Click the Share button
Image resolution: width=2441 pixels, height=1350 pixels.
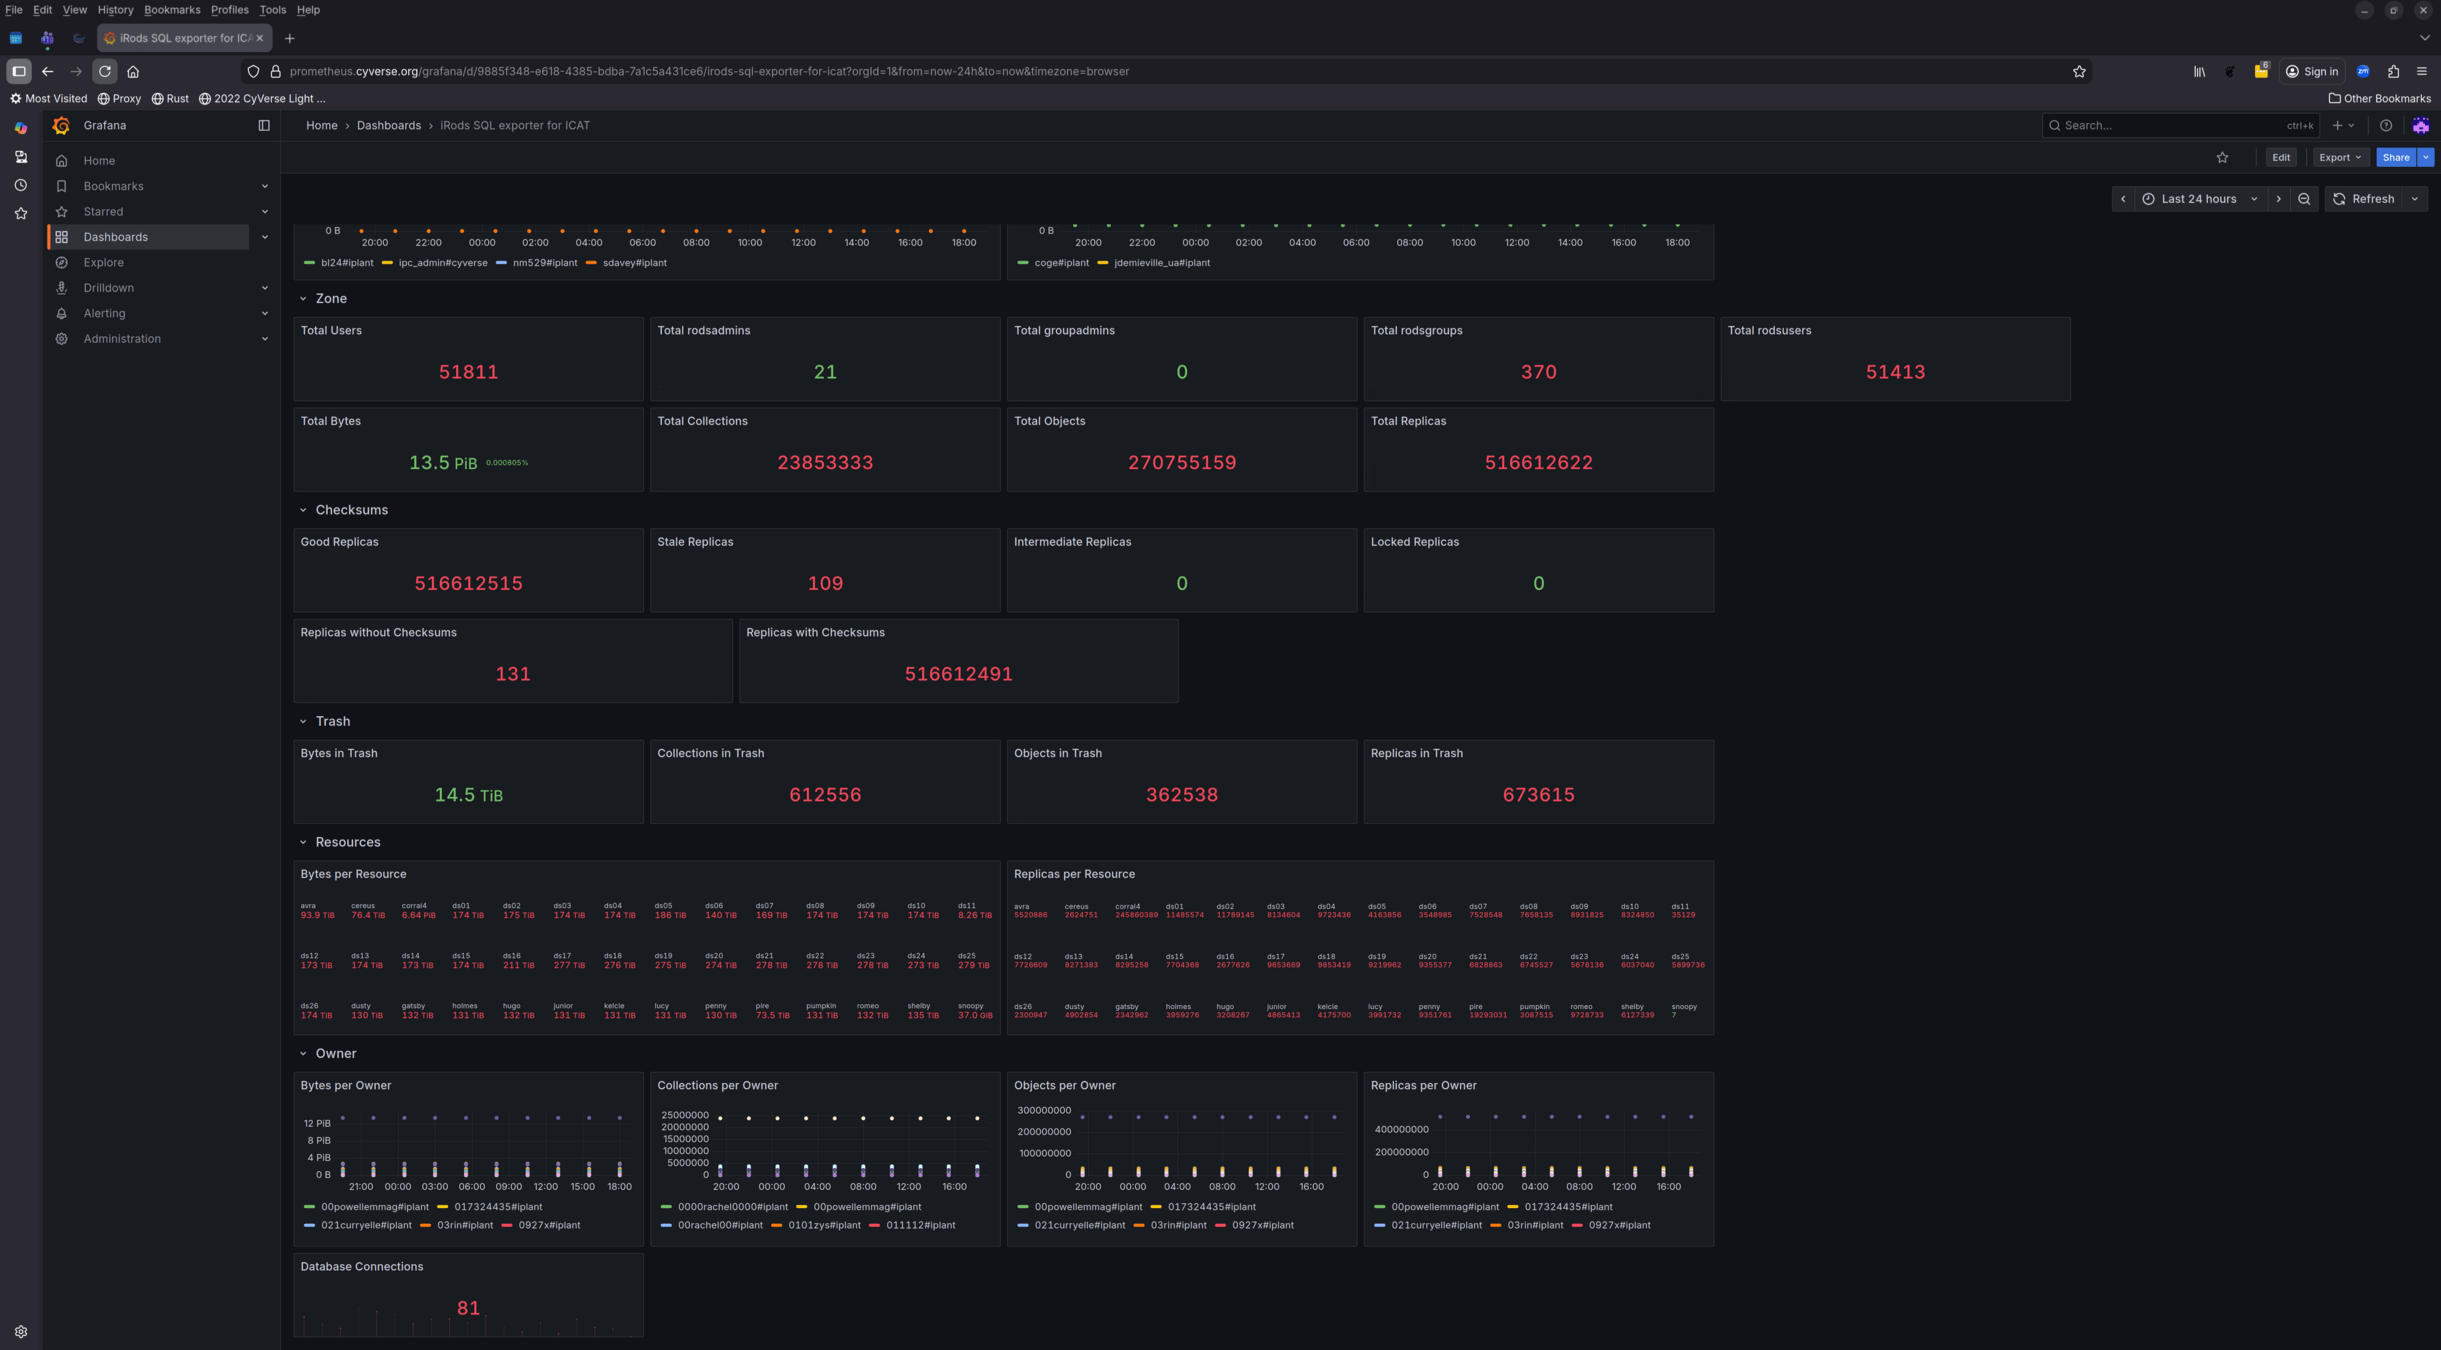point(2395,157)
